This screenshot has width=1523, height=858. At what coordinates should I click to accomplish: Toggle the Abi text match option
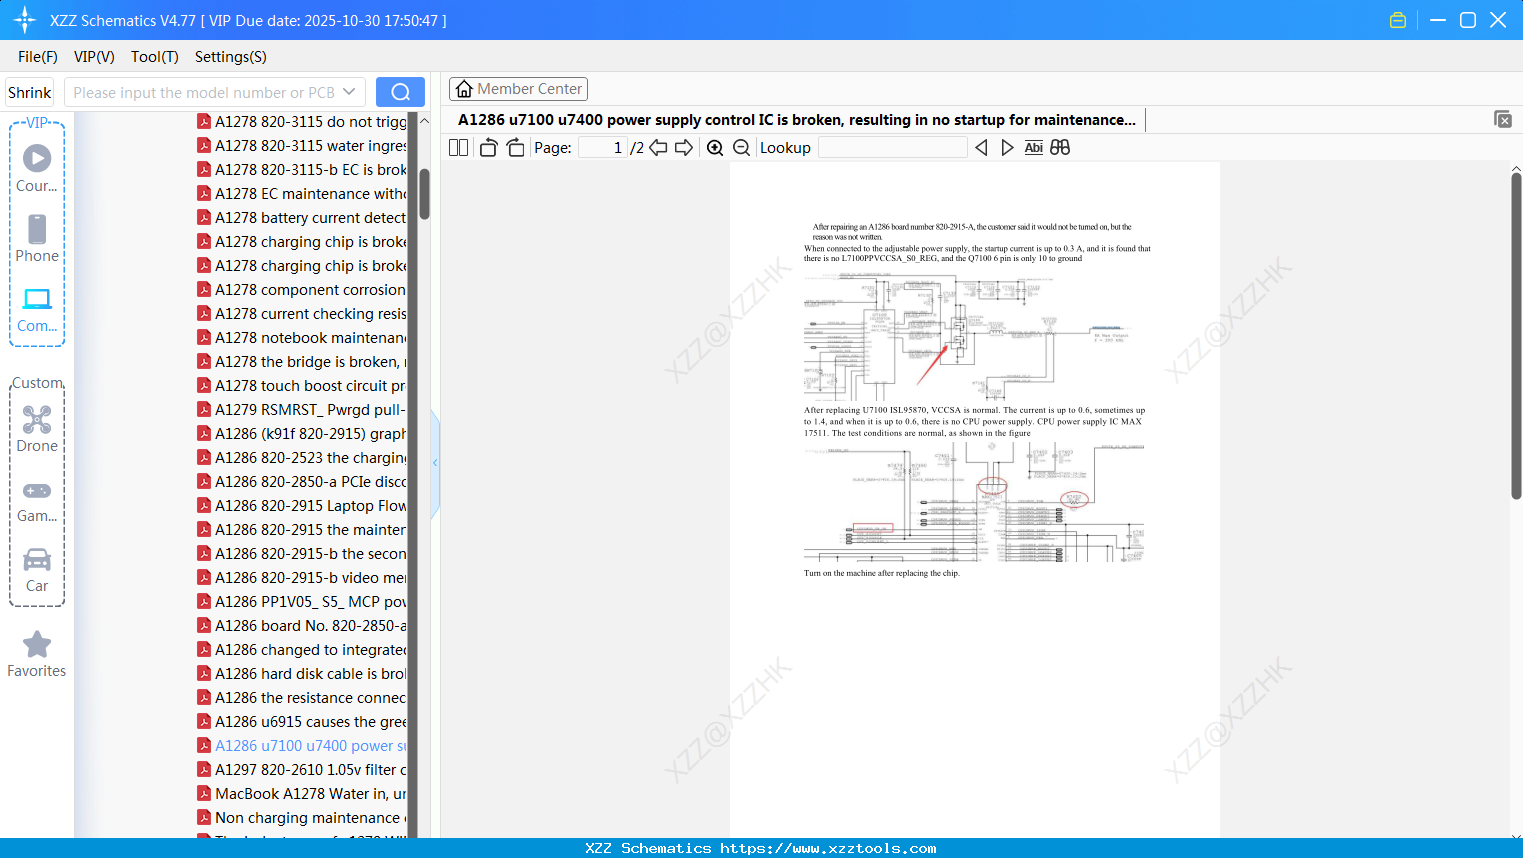click(1034, 147)
